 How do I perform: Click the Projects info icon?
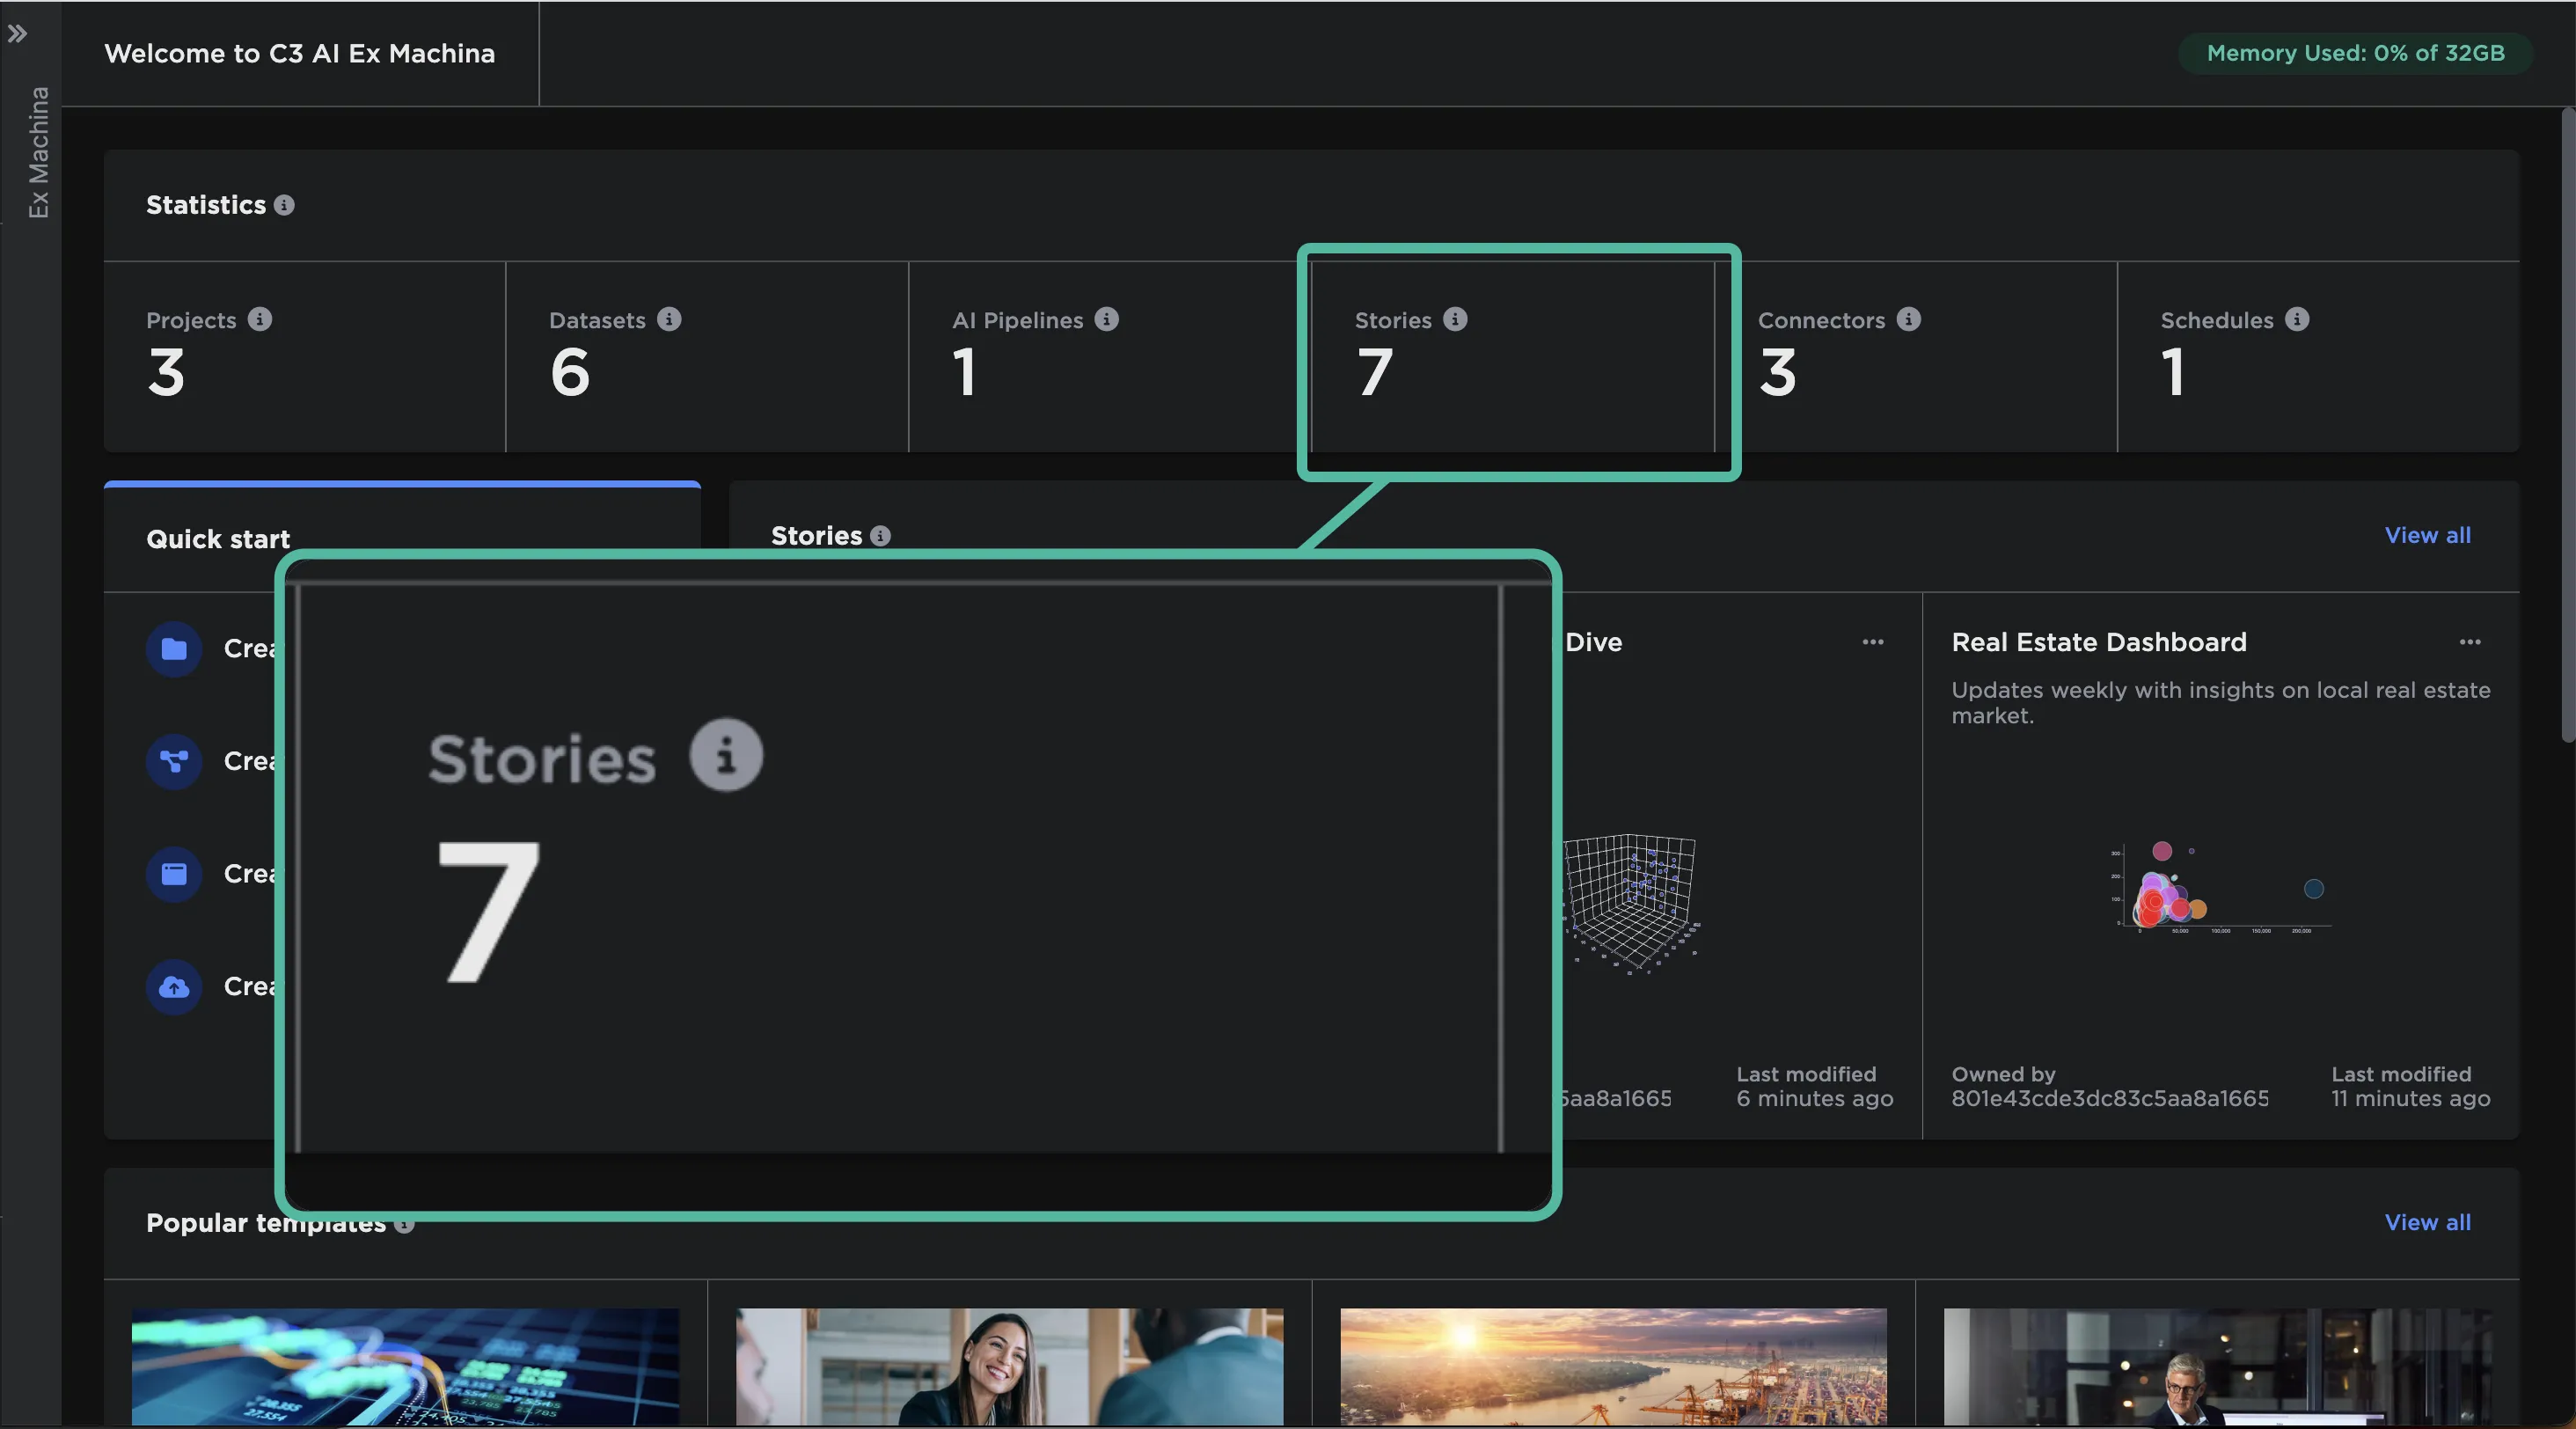(x=260, y=319)
